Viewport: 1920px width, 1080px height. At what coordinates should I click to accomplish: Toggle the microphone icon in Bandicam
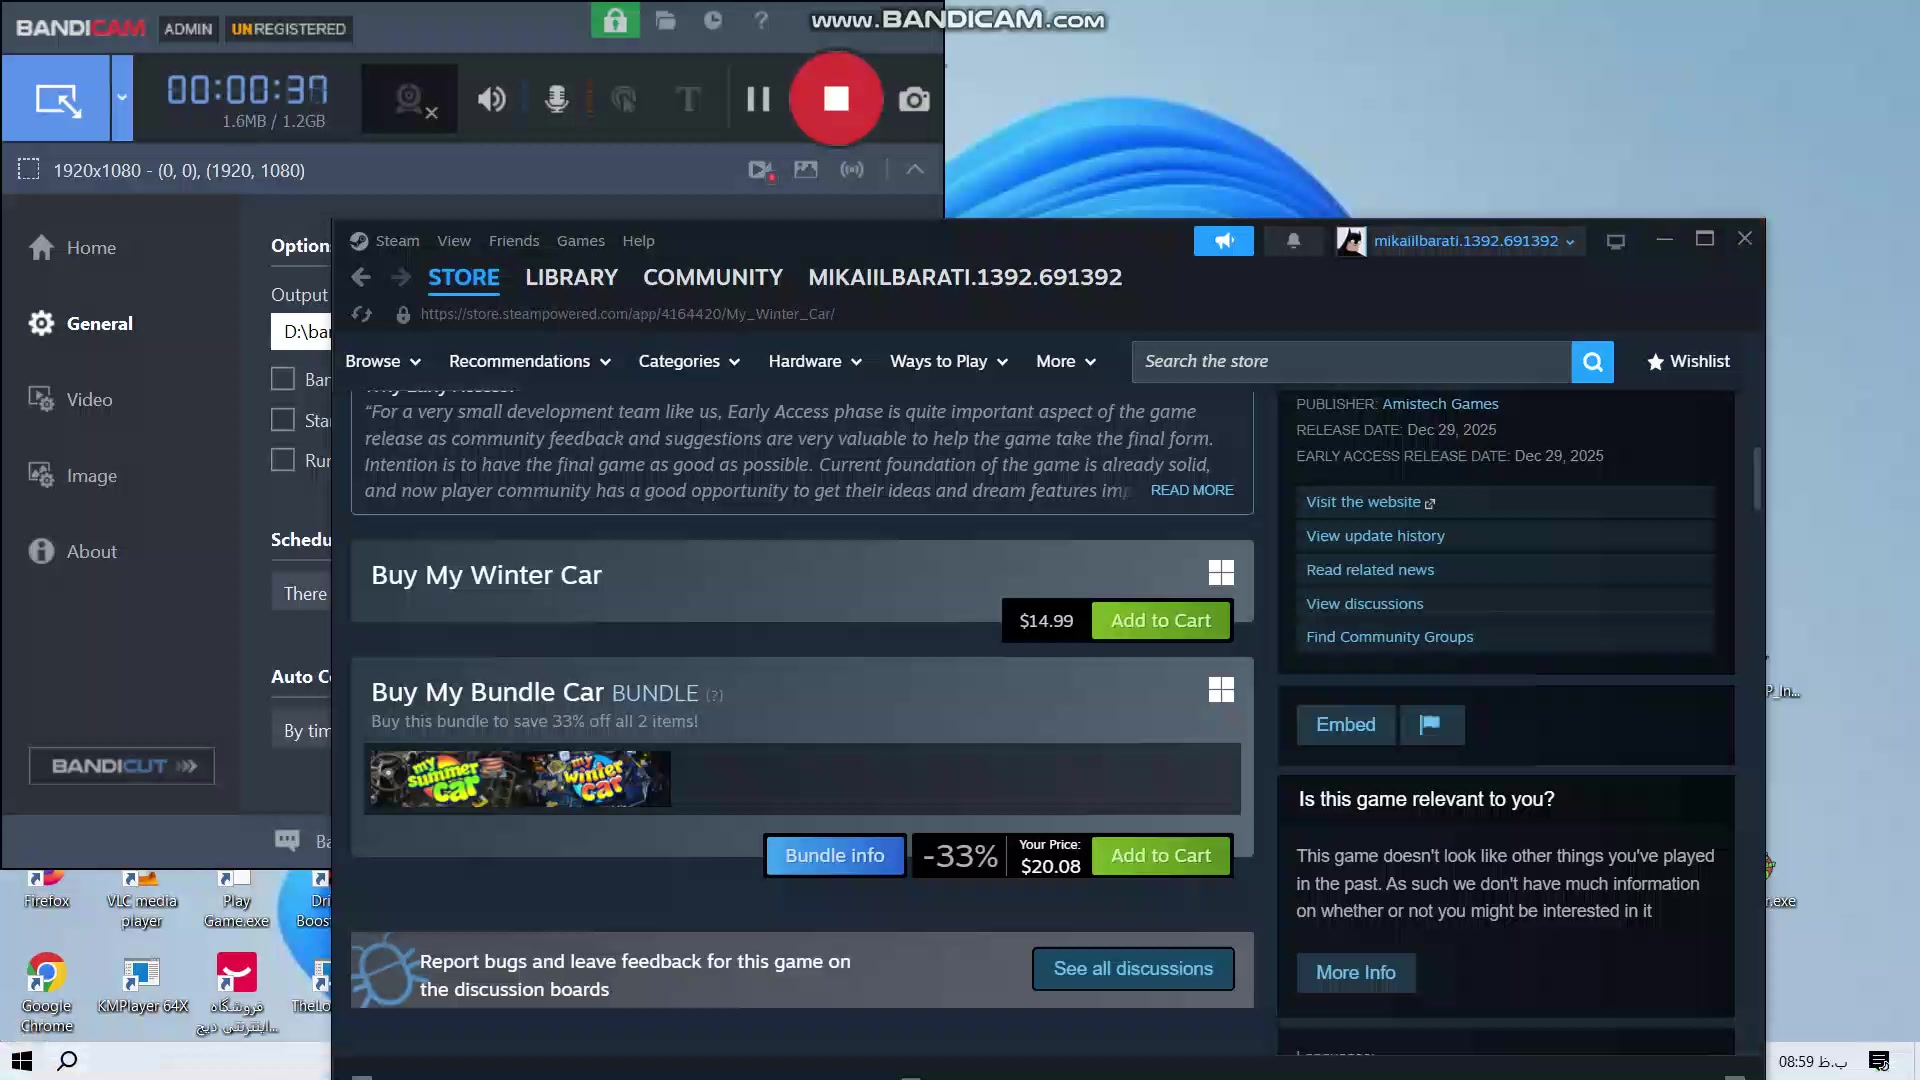[557, 99]
